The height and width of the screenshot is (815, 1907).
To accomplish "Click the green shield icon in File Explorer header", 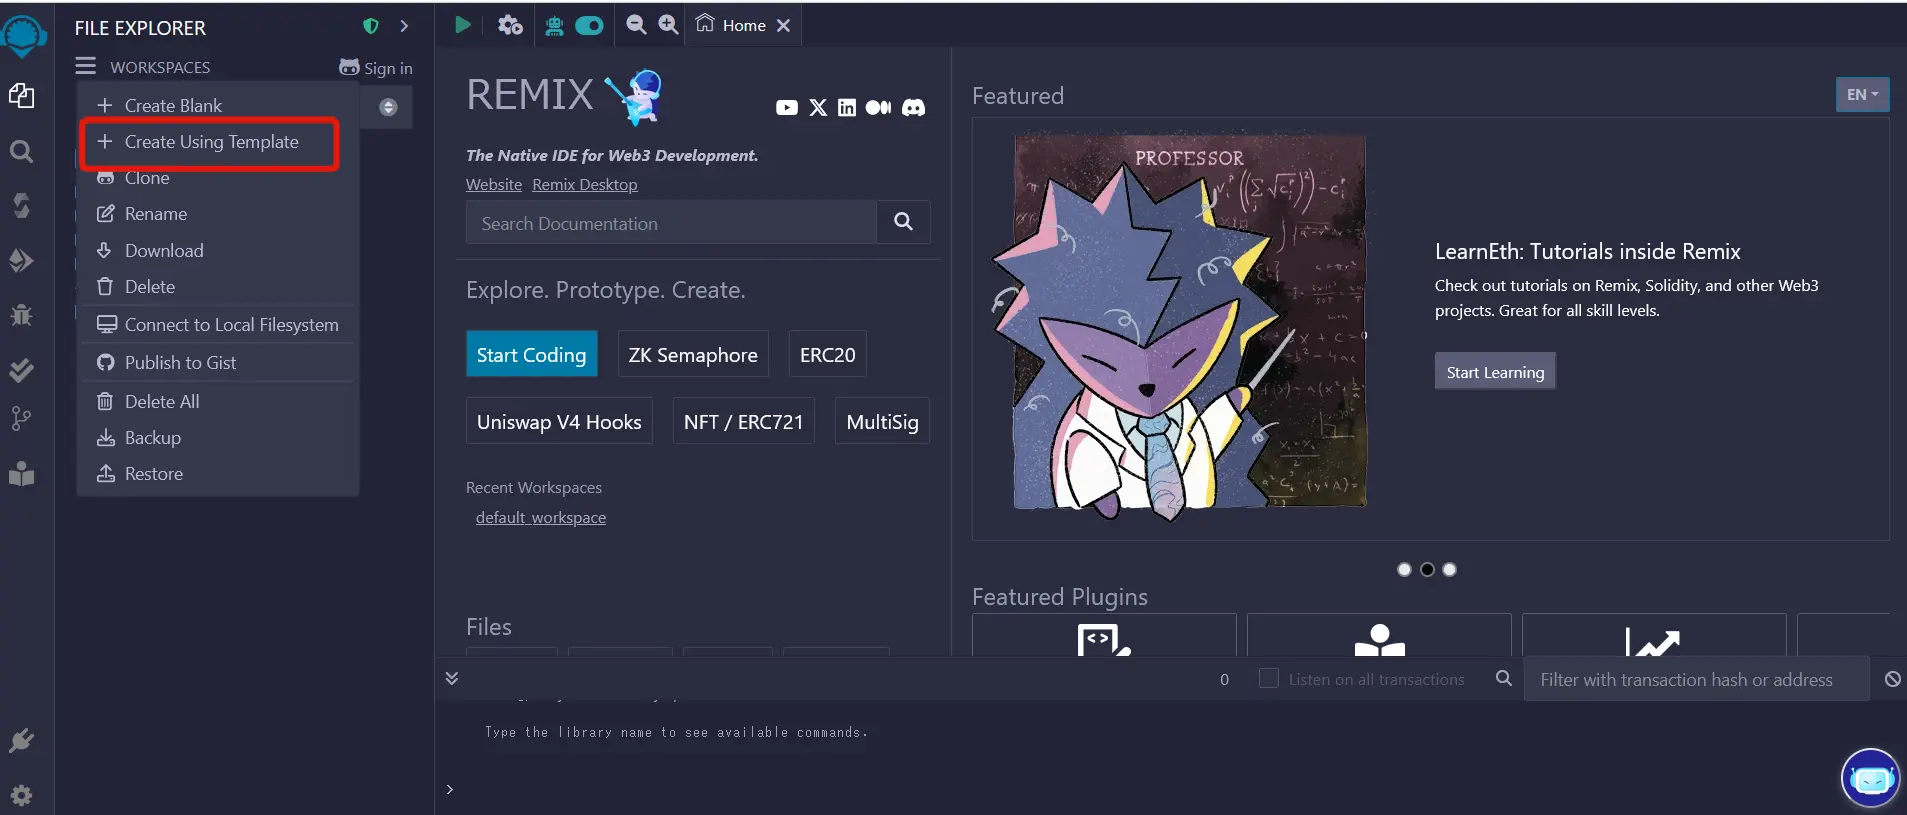I will (x=371, y=26).
